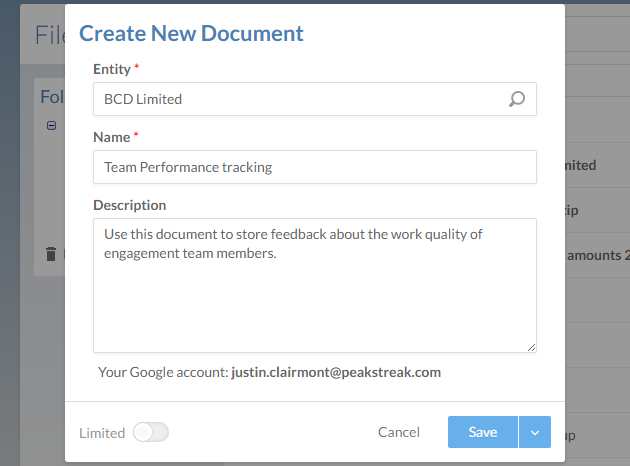630x466 pixels.
Task: Focus the Name field with Team Performance tracking
Action: pos(314,167)
